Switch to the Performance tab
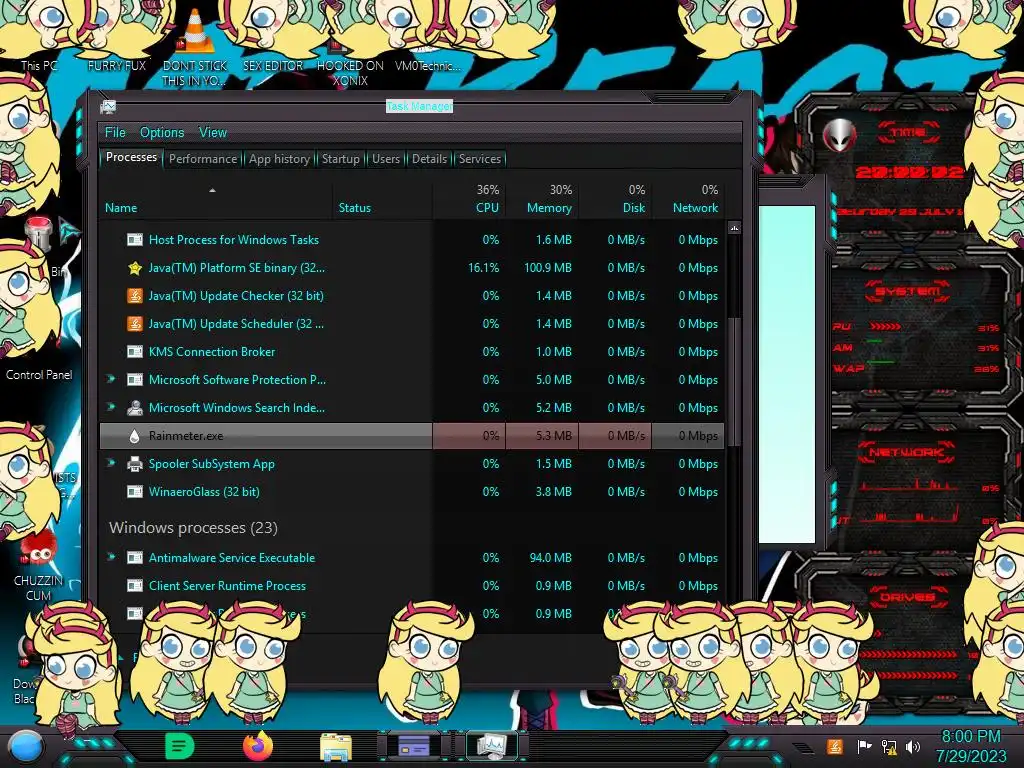 click(203, 159)
